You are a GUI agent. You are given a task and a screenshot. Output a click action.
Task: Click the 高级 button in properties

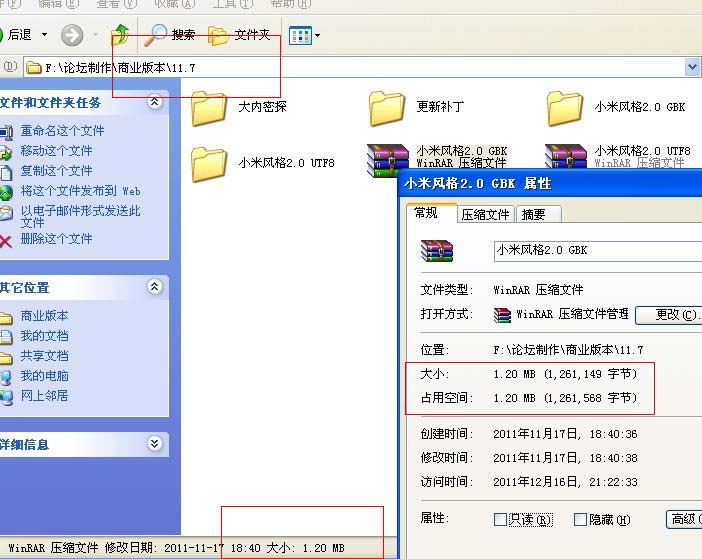point(684,519)
